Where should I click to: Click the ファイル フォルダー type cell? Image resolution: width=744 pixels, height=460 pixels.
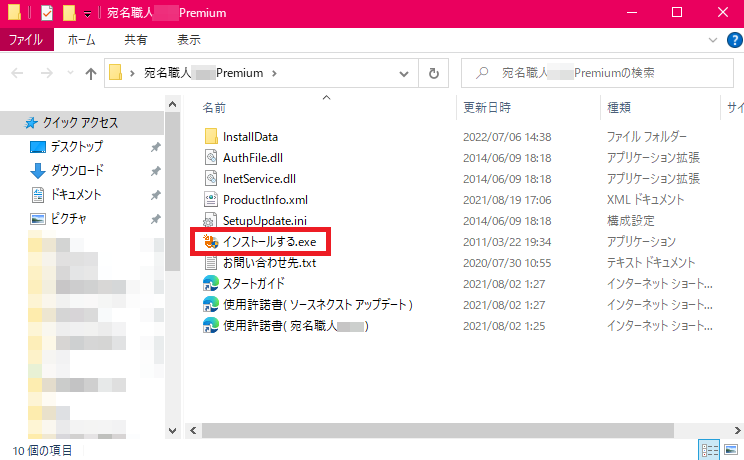[x=647, y=137]
